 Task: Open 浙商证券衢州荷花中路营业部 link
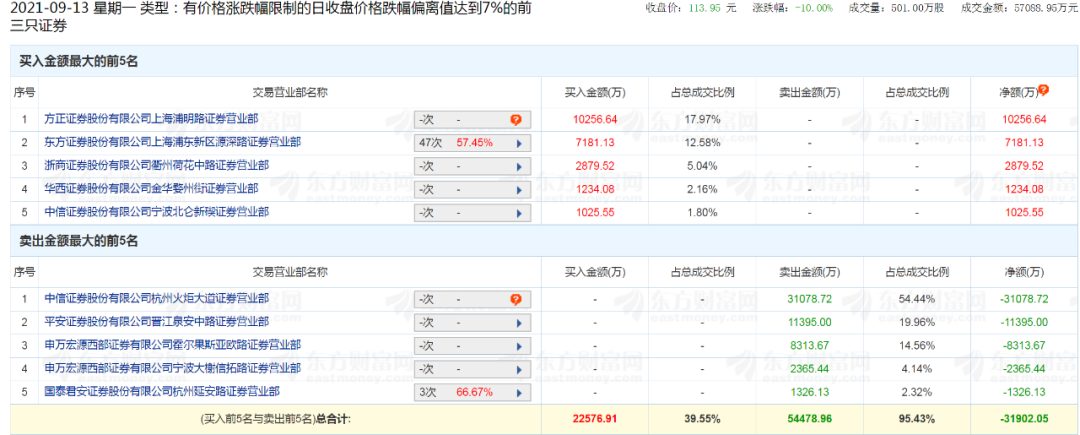(x=156, y=165)
